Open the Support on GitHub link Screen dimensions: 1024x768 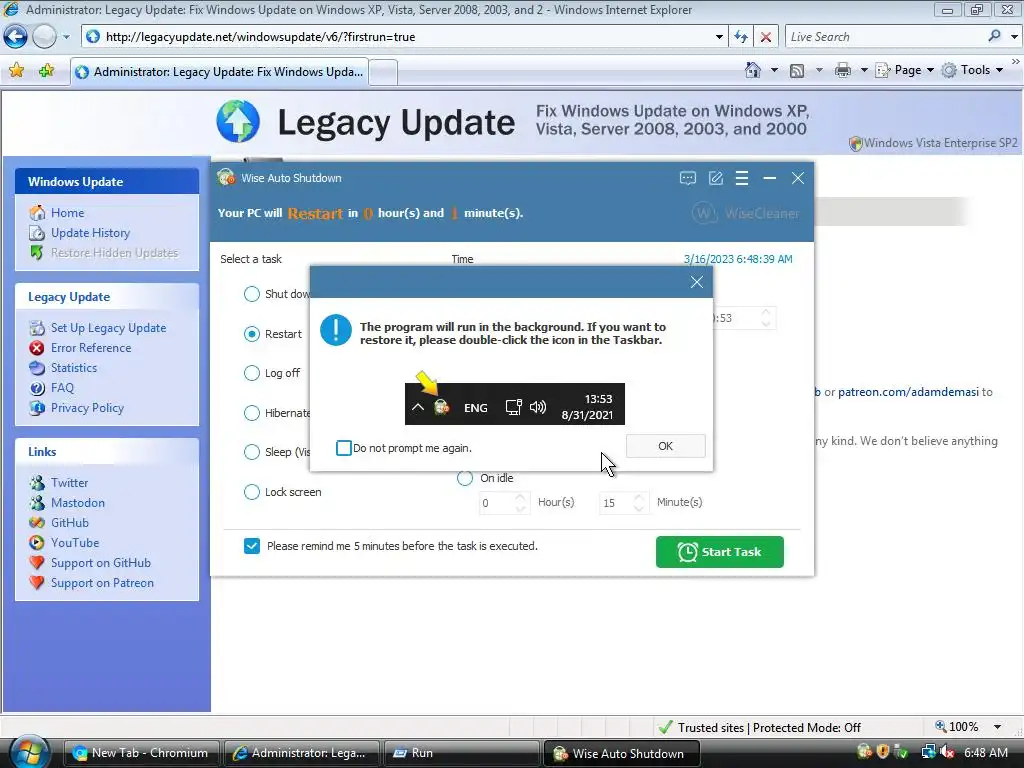click(x=101, y=563)
